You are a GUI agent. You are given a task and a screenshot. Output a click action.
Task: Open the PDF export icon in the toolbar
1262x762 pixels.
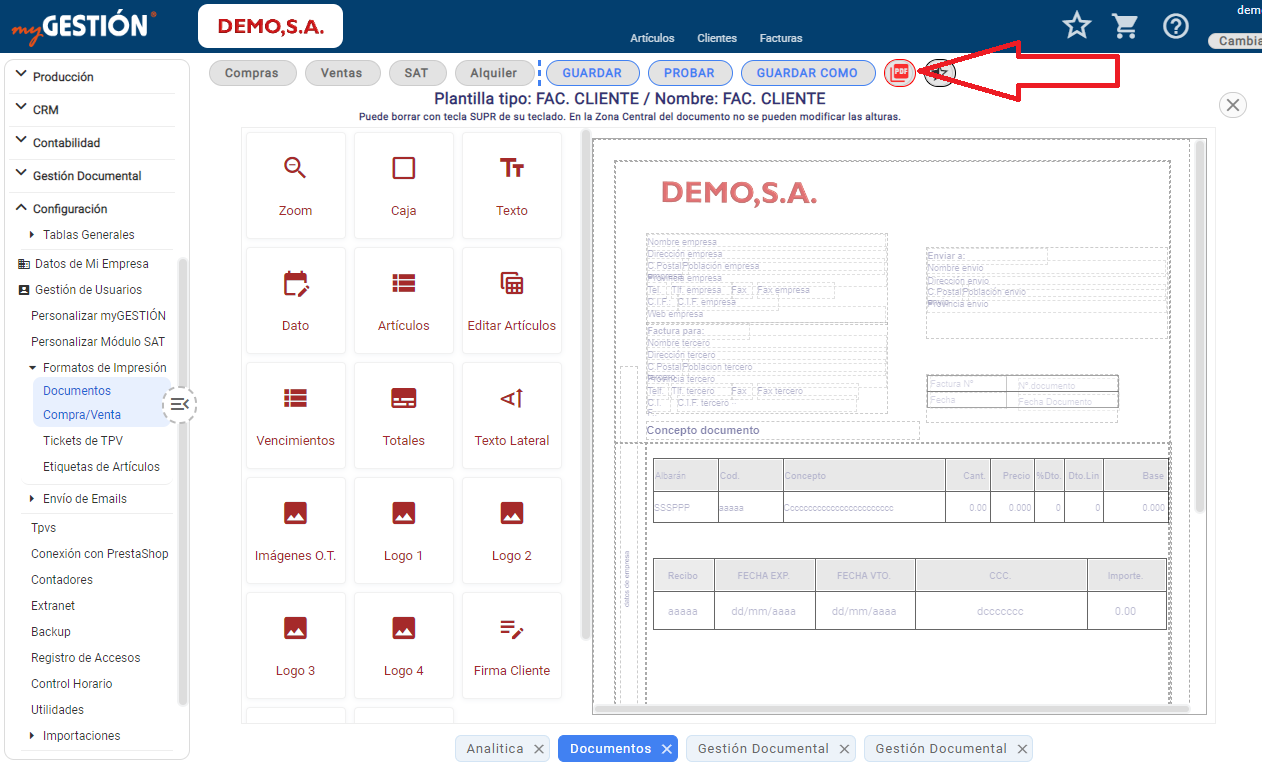[899, 73]
